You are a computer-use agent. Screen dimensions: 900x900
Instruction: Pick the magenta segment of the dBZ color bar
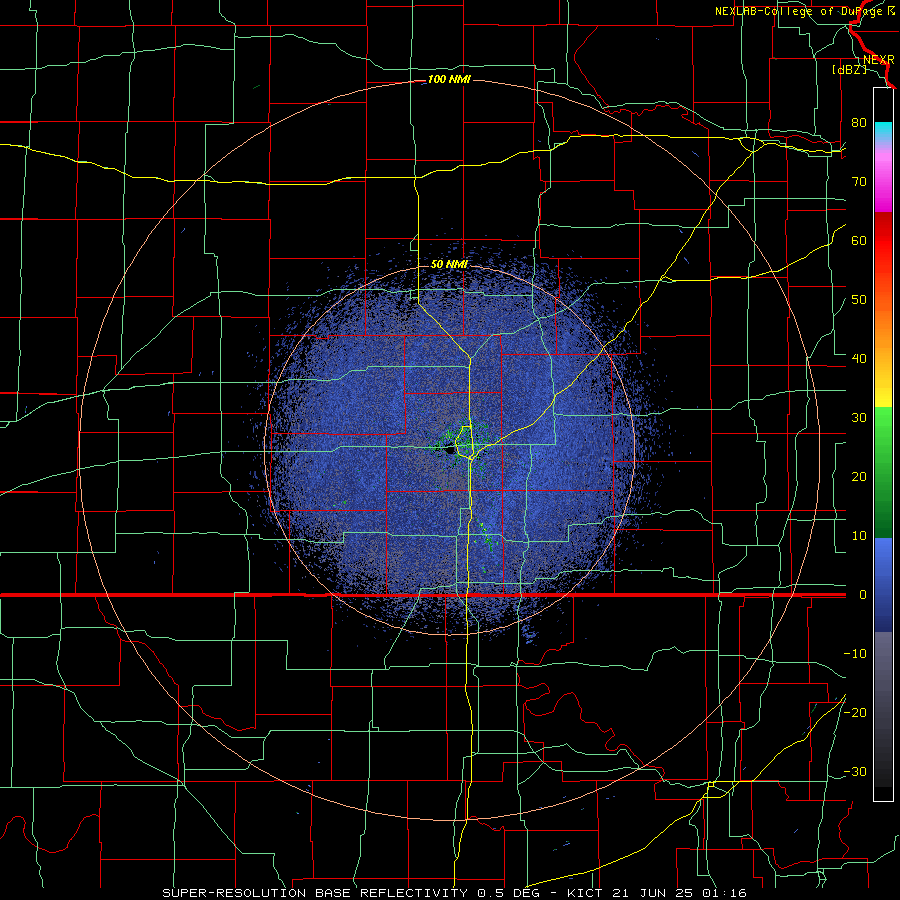click(x=883, y=184)
